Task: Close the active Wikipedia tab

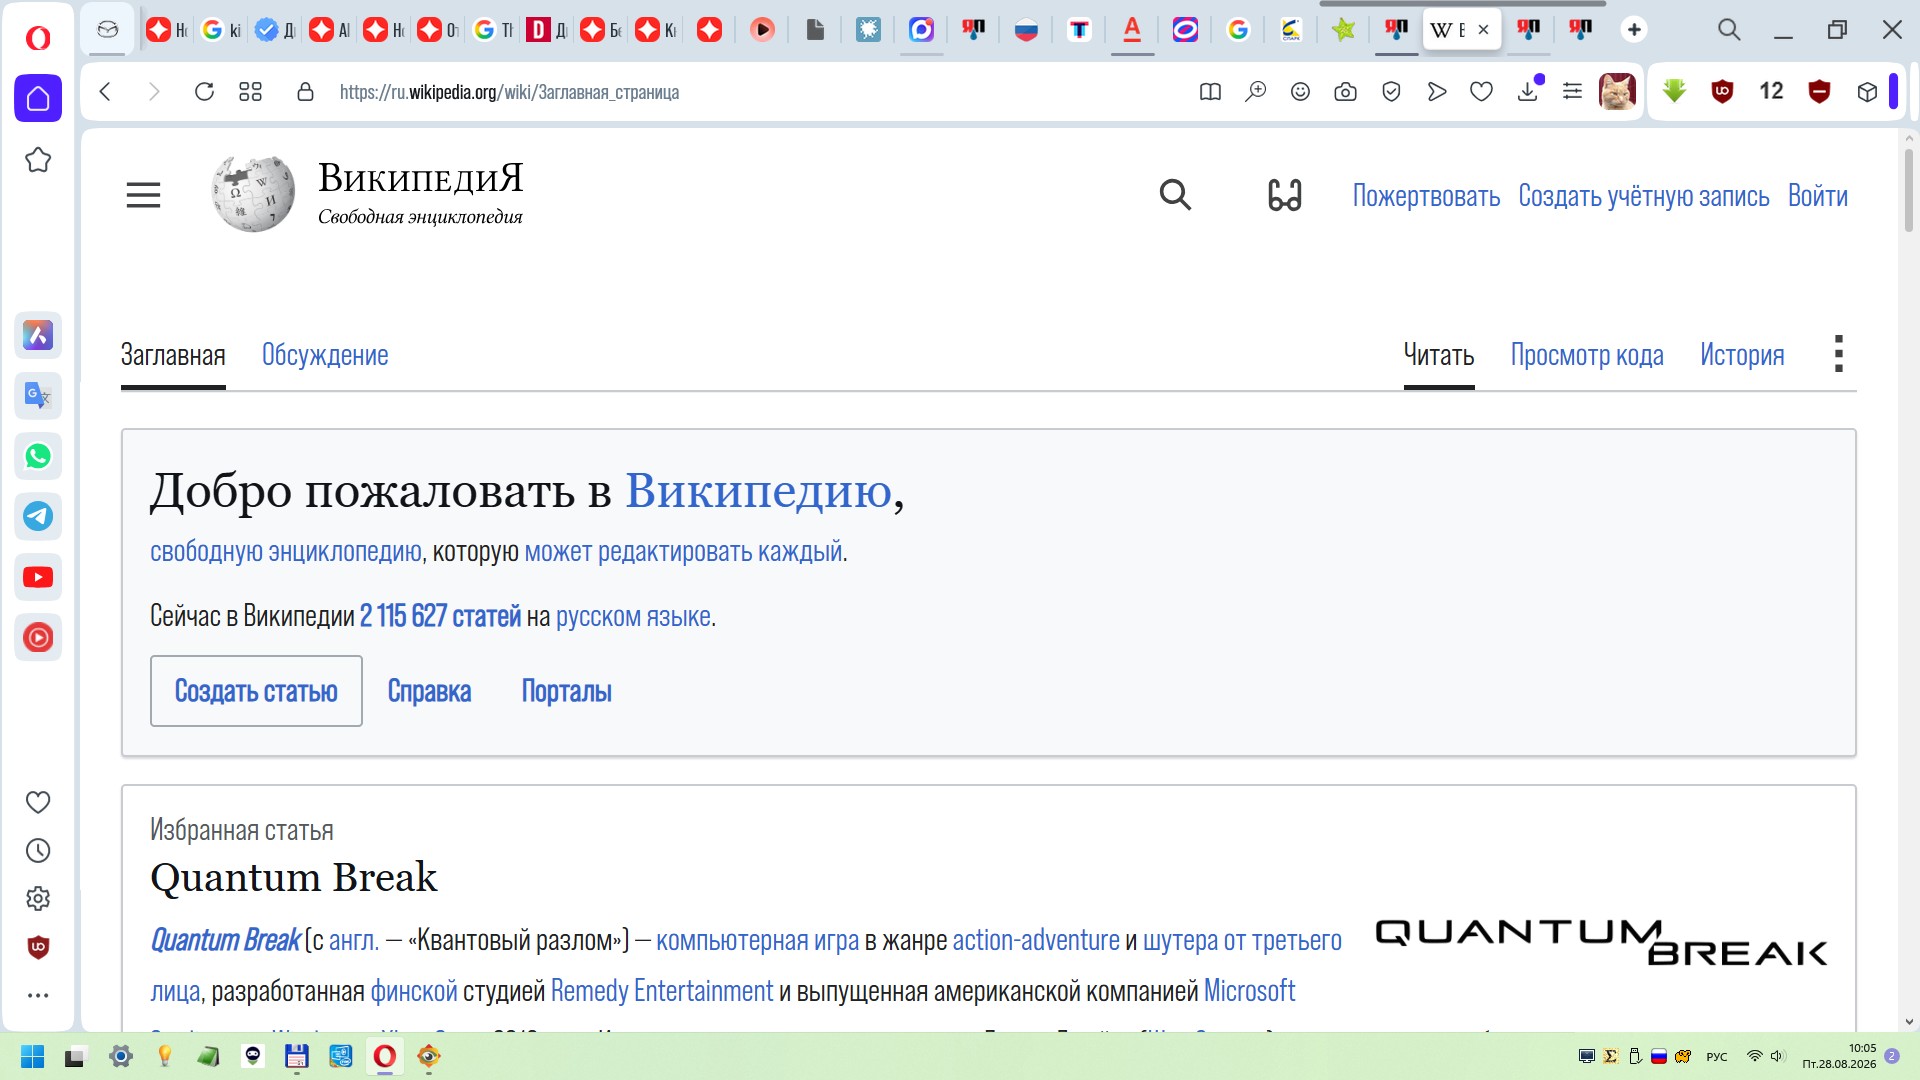Action: point(1483,30)
